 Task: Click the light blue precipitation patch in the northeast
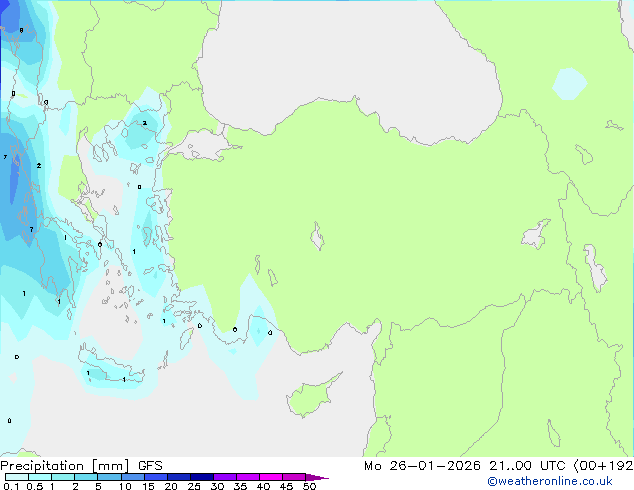click(570, 84)
